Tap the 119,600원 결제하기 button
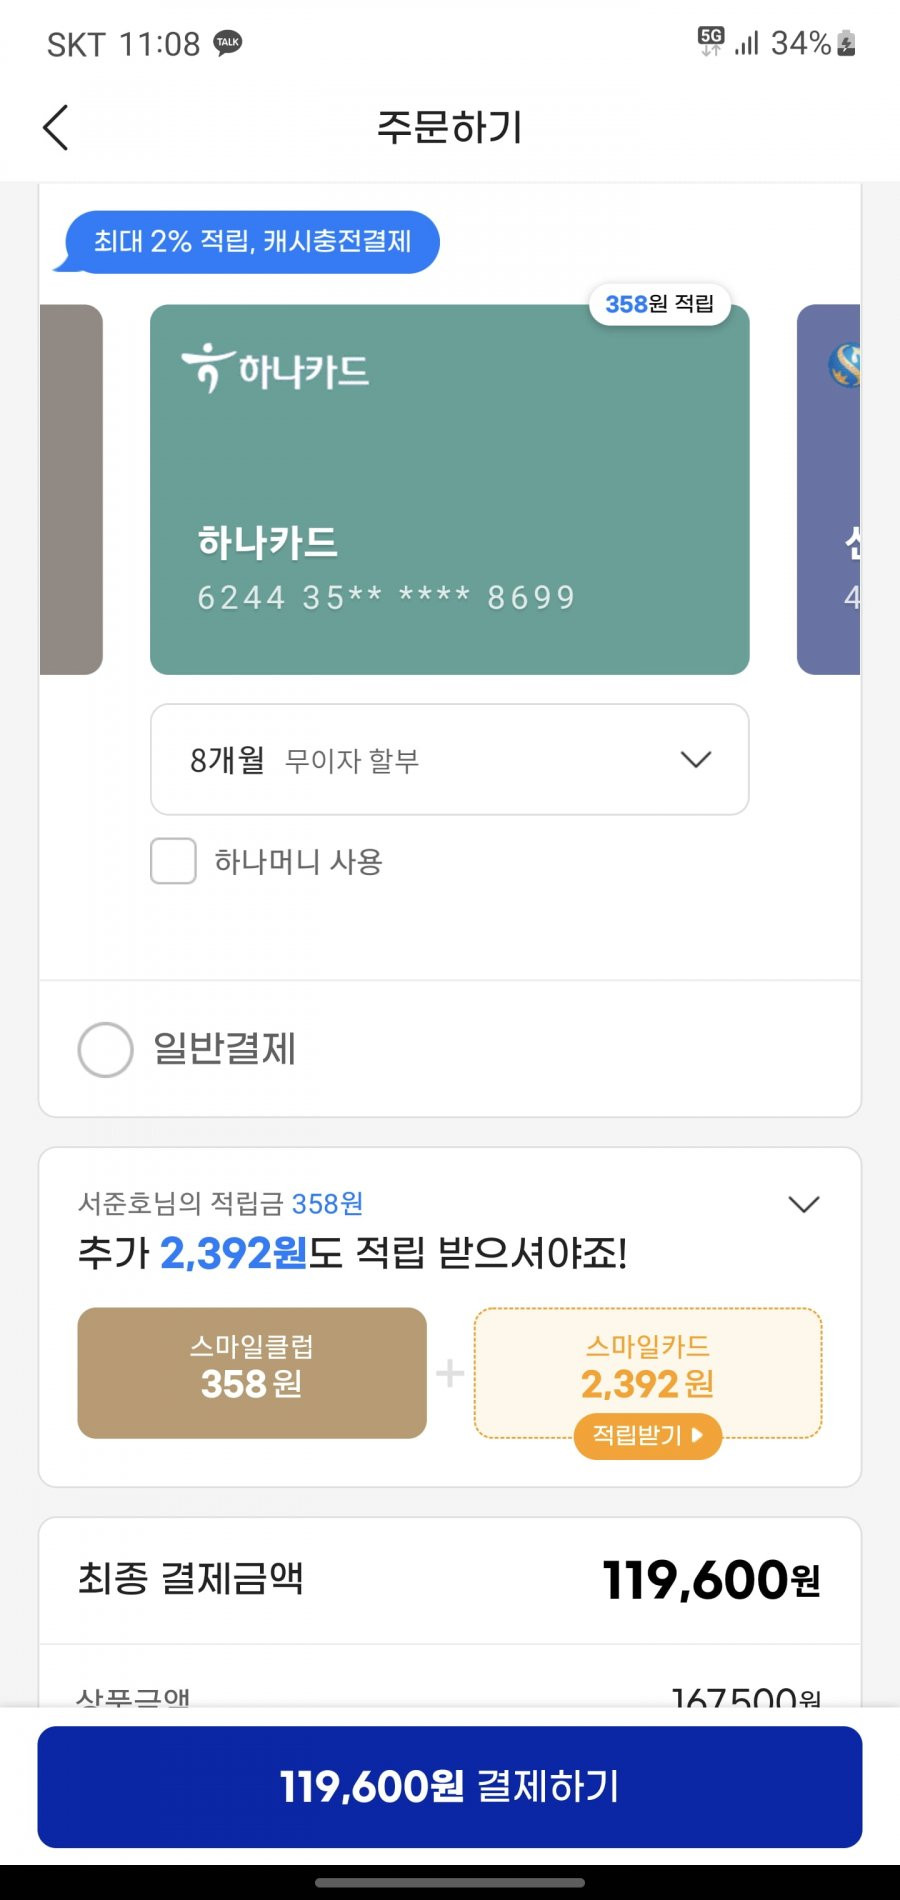The image size is (900, 1900). [x=450, y=1786]
